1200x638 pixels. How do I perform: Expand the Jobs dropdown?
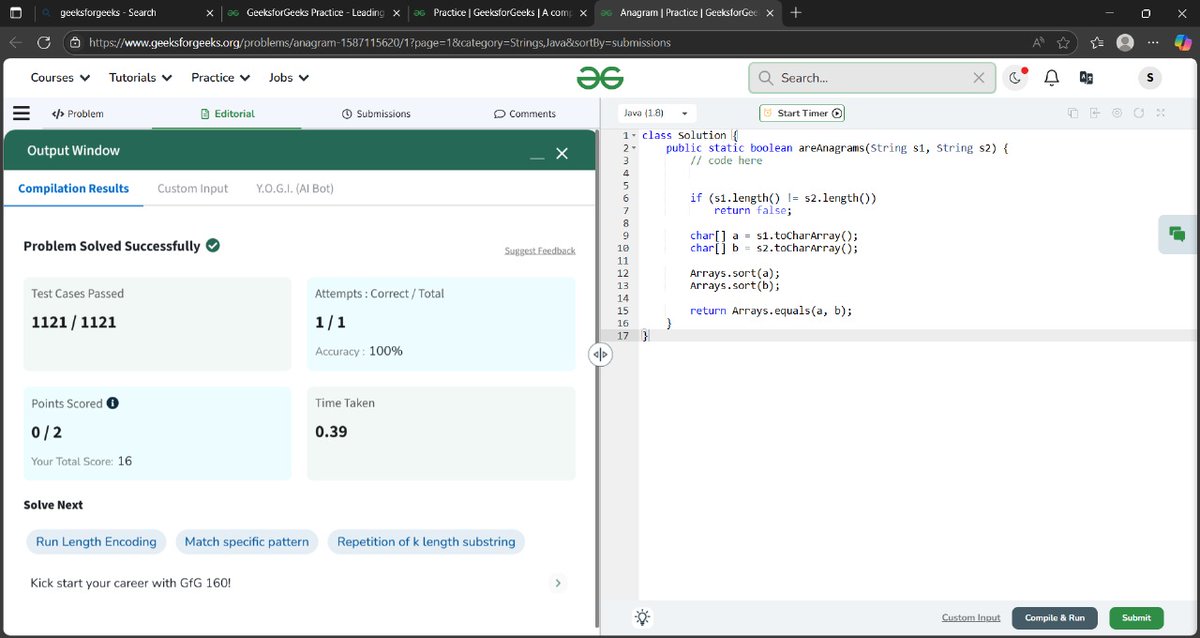(289, 78)
